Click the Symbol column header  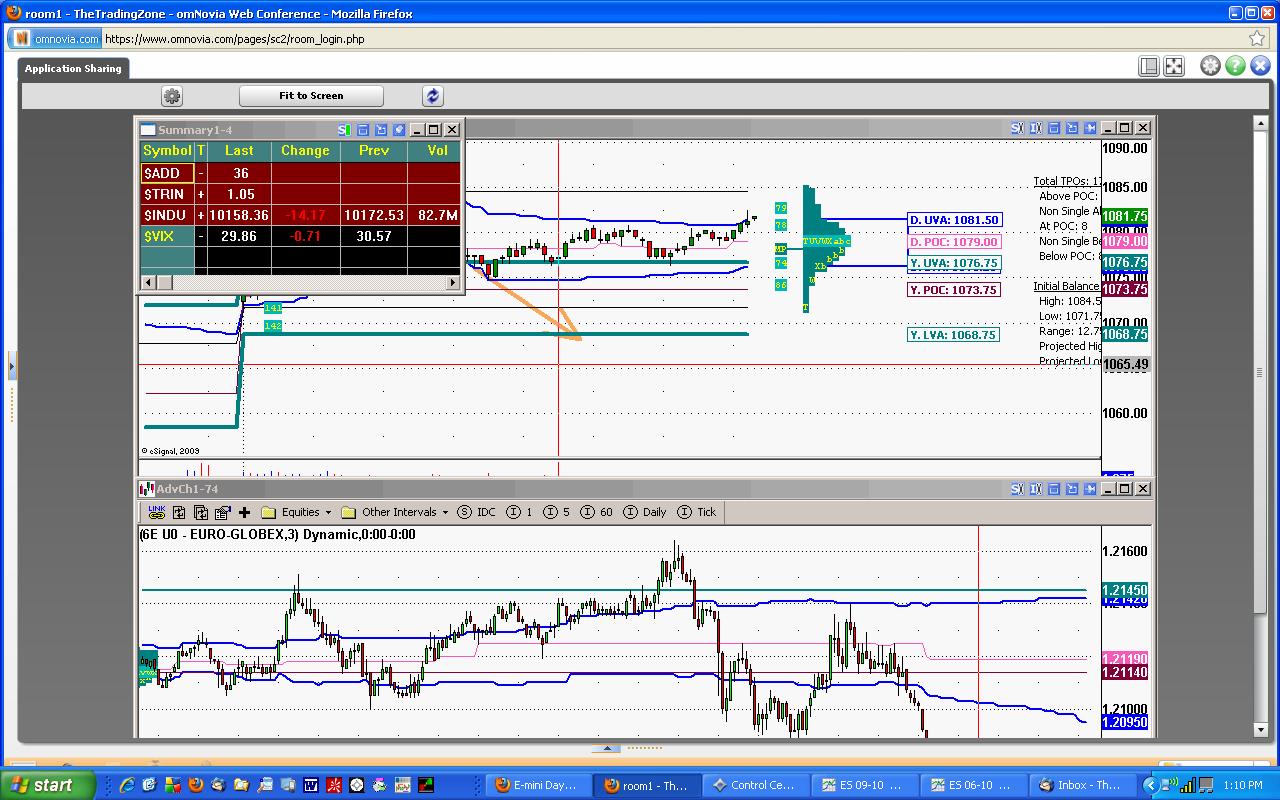coord(167,150)
